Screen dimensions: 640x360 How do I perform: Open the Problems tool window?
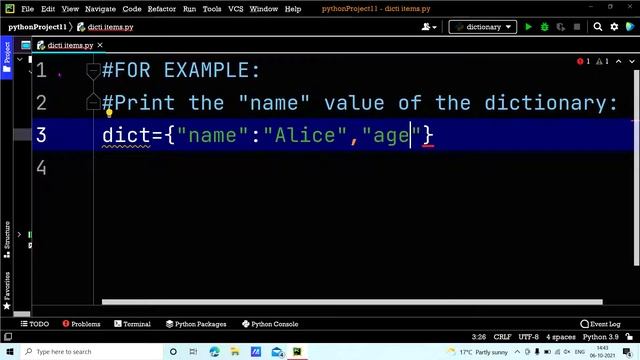pos(81,324)
